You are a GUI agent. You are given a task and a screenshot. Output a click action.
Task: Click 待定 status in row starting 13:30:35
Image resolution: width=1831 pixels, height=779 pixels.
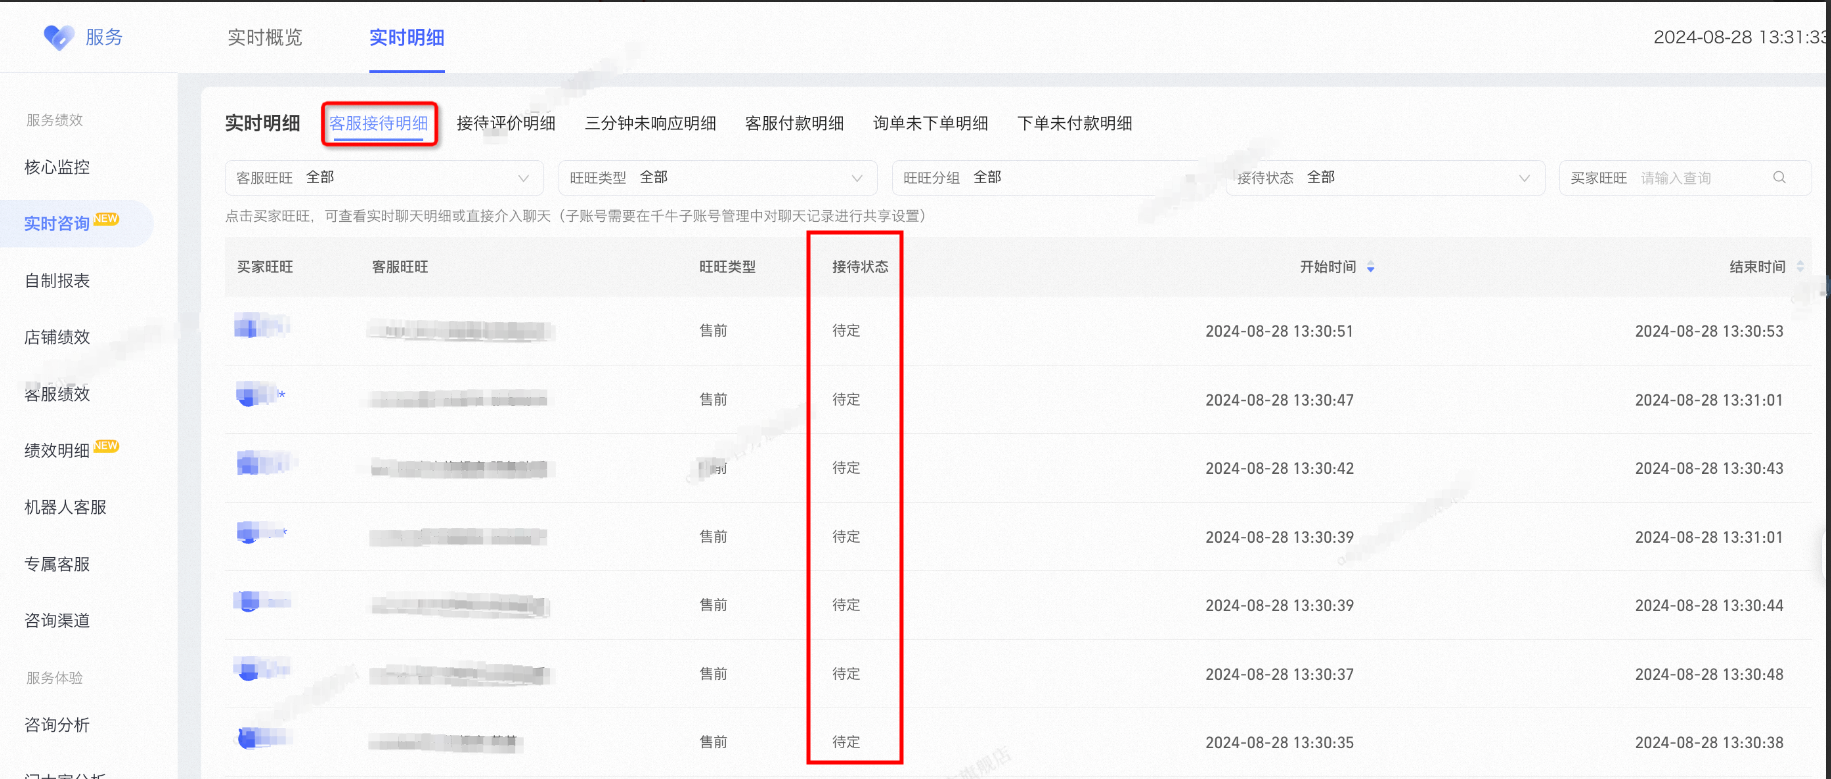[x=846, y=742]
